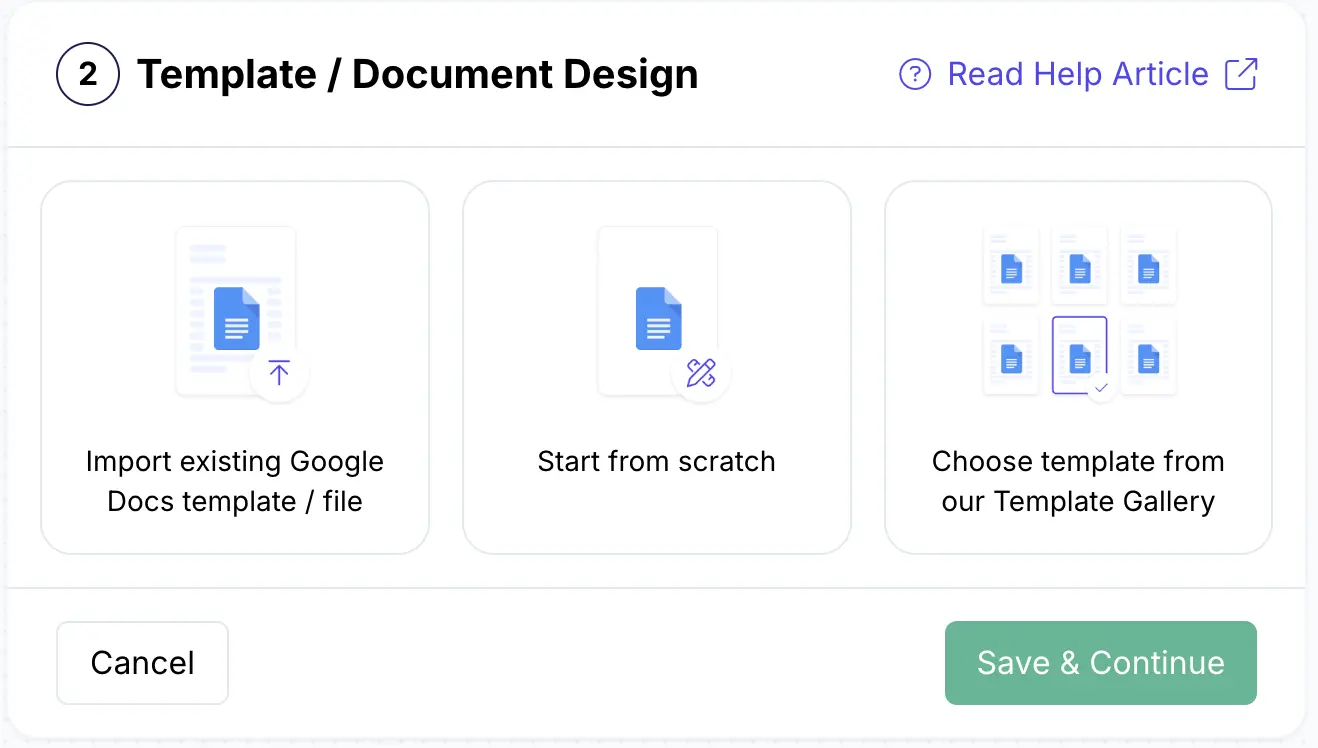This screenshot has width=1318, height=748.
Task: Click the blue document icon inside Start from scratch card
Action: (x=657, y=318)
